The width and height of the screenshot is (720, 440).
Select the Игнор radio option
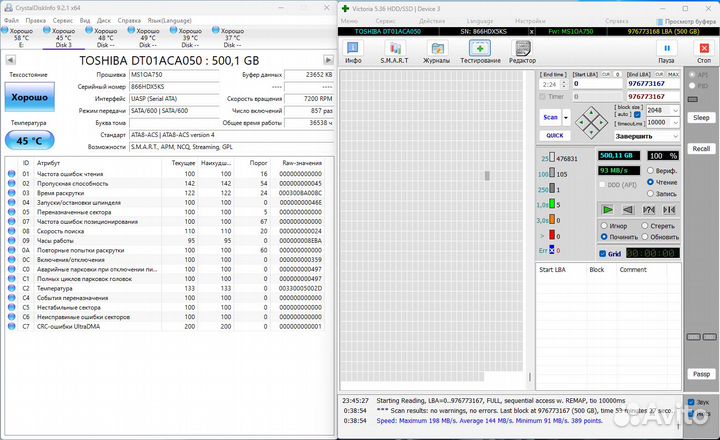pyautogui.click(x=603, y=225)
